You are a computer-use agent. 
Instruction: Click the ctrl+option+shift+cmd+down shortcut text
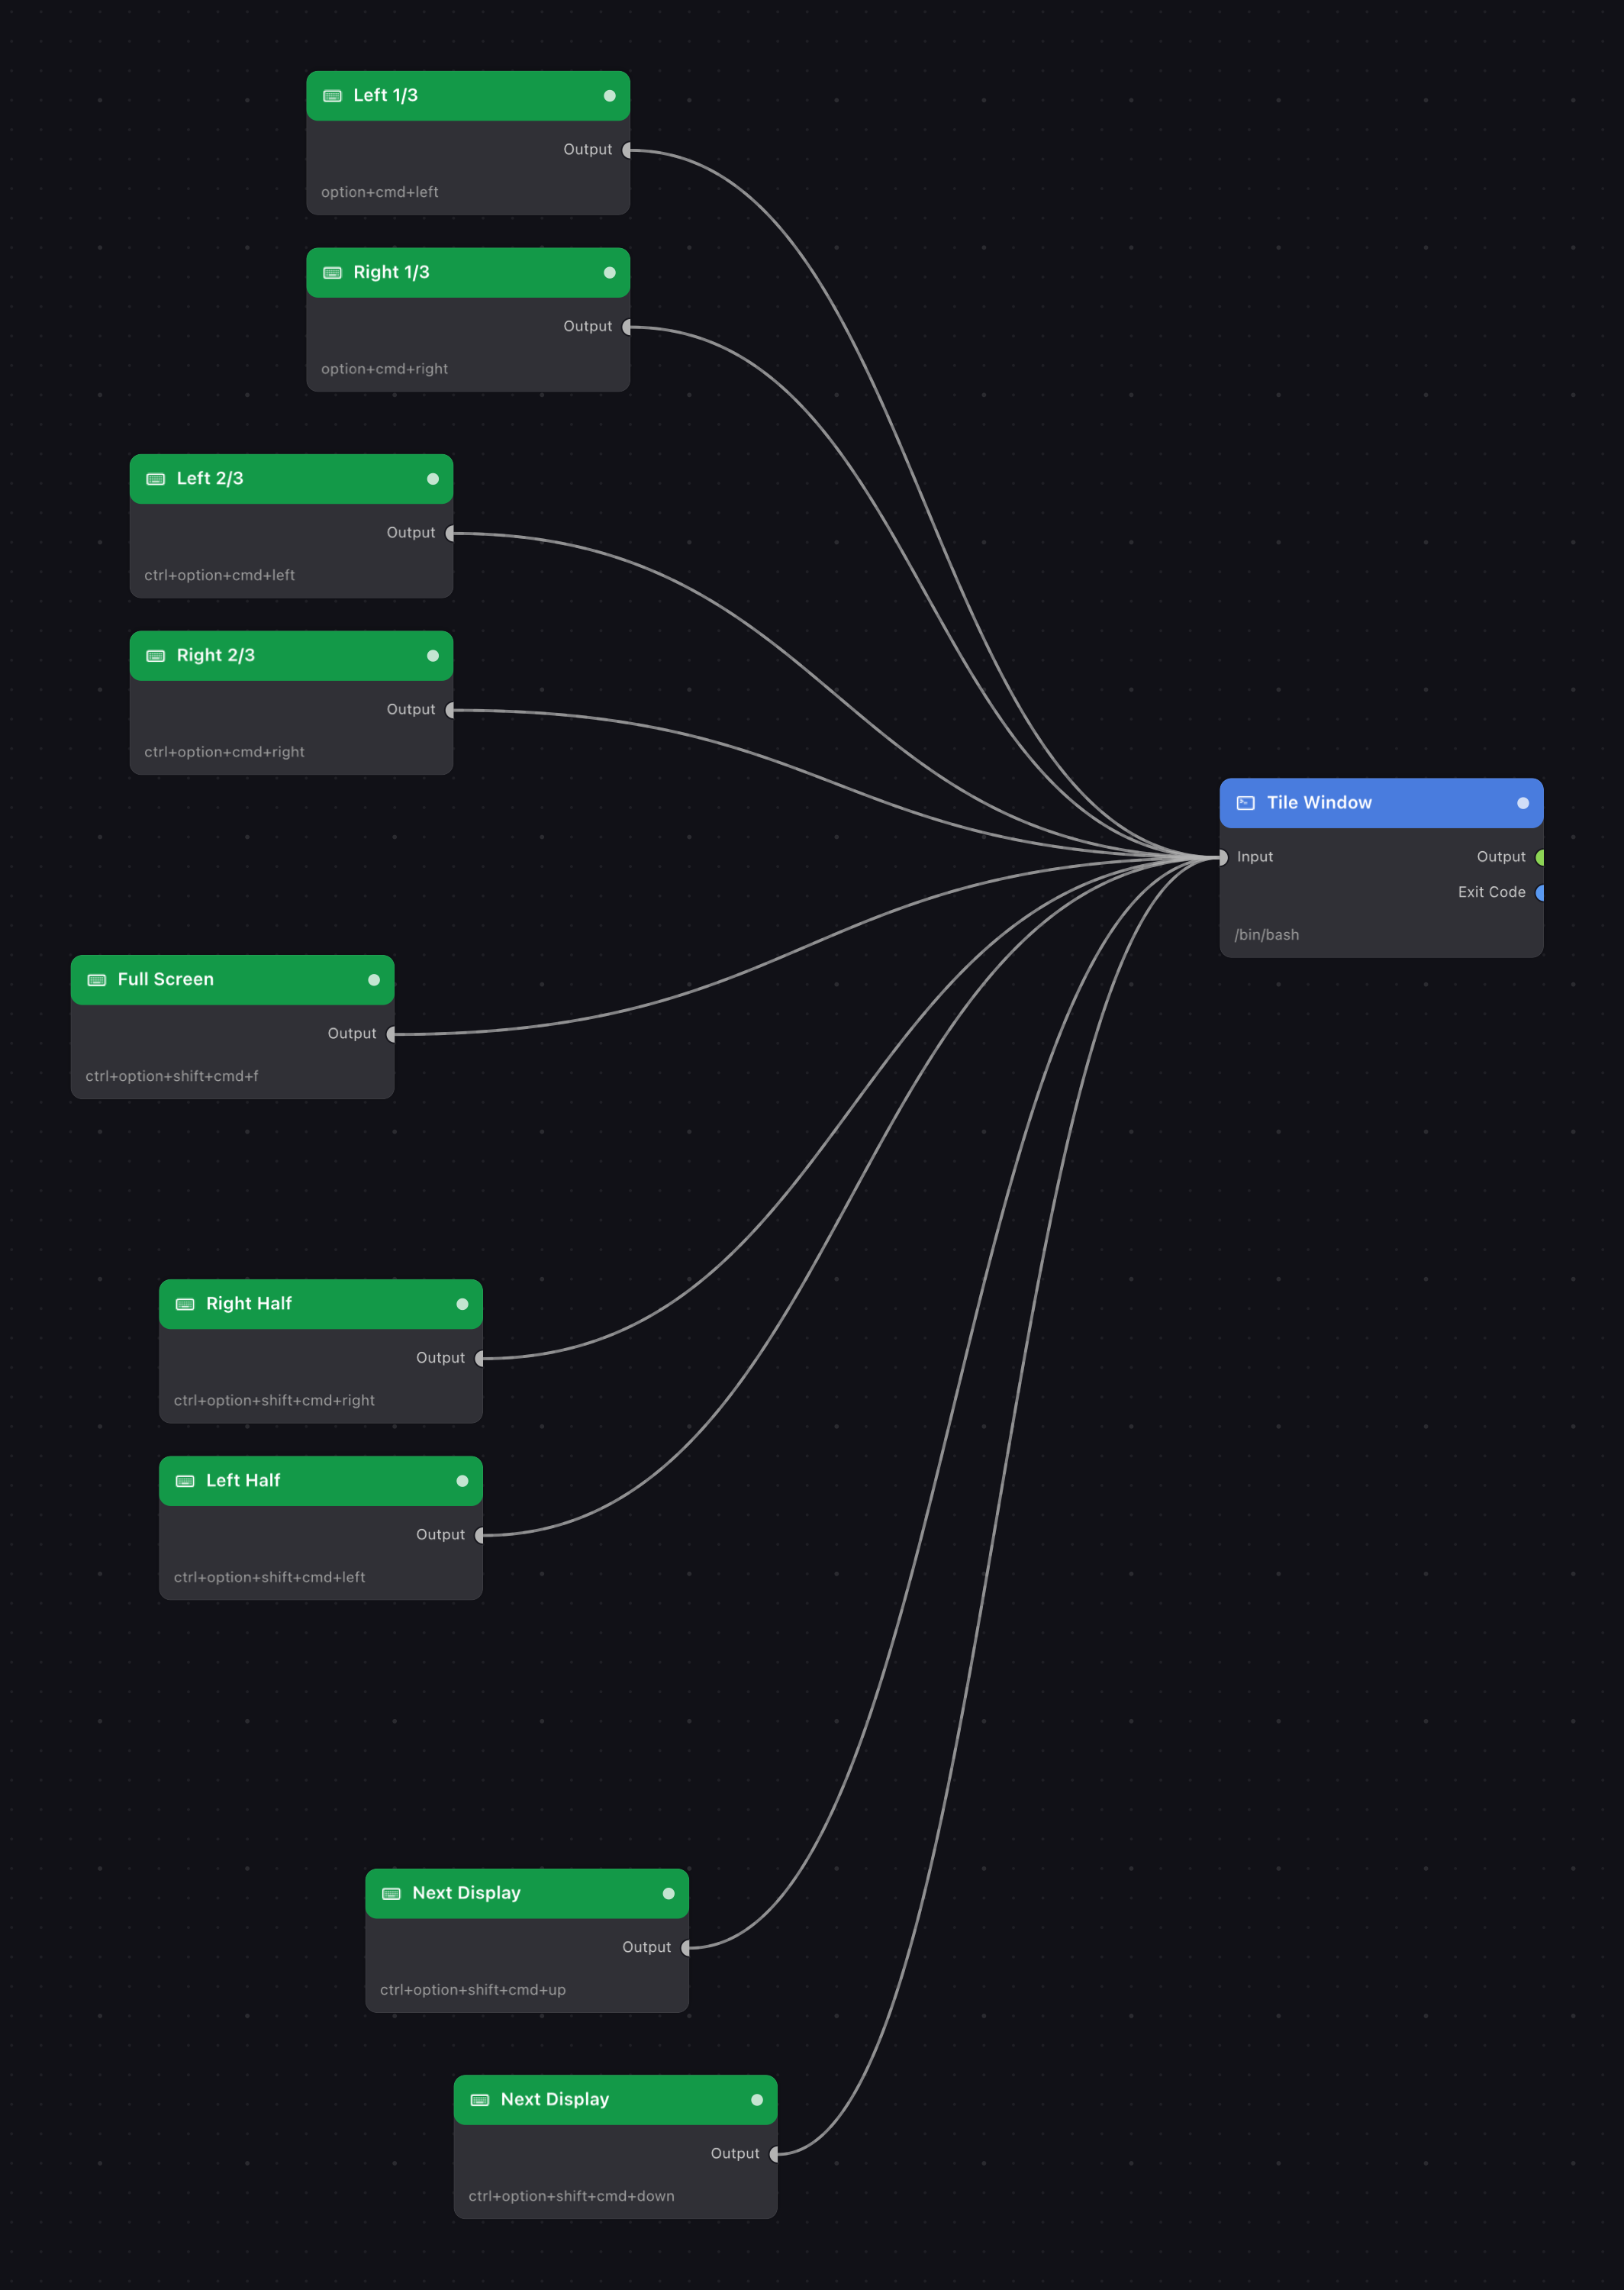pos(572,2196)
